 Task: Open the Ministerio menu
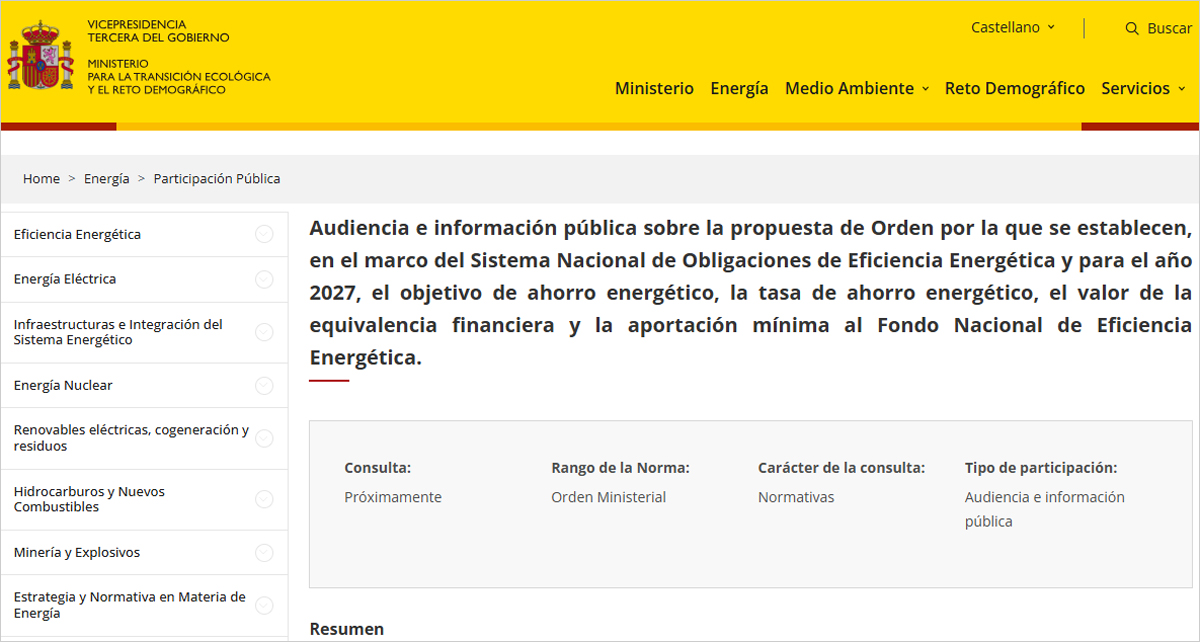(654, 88)
